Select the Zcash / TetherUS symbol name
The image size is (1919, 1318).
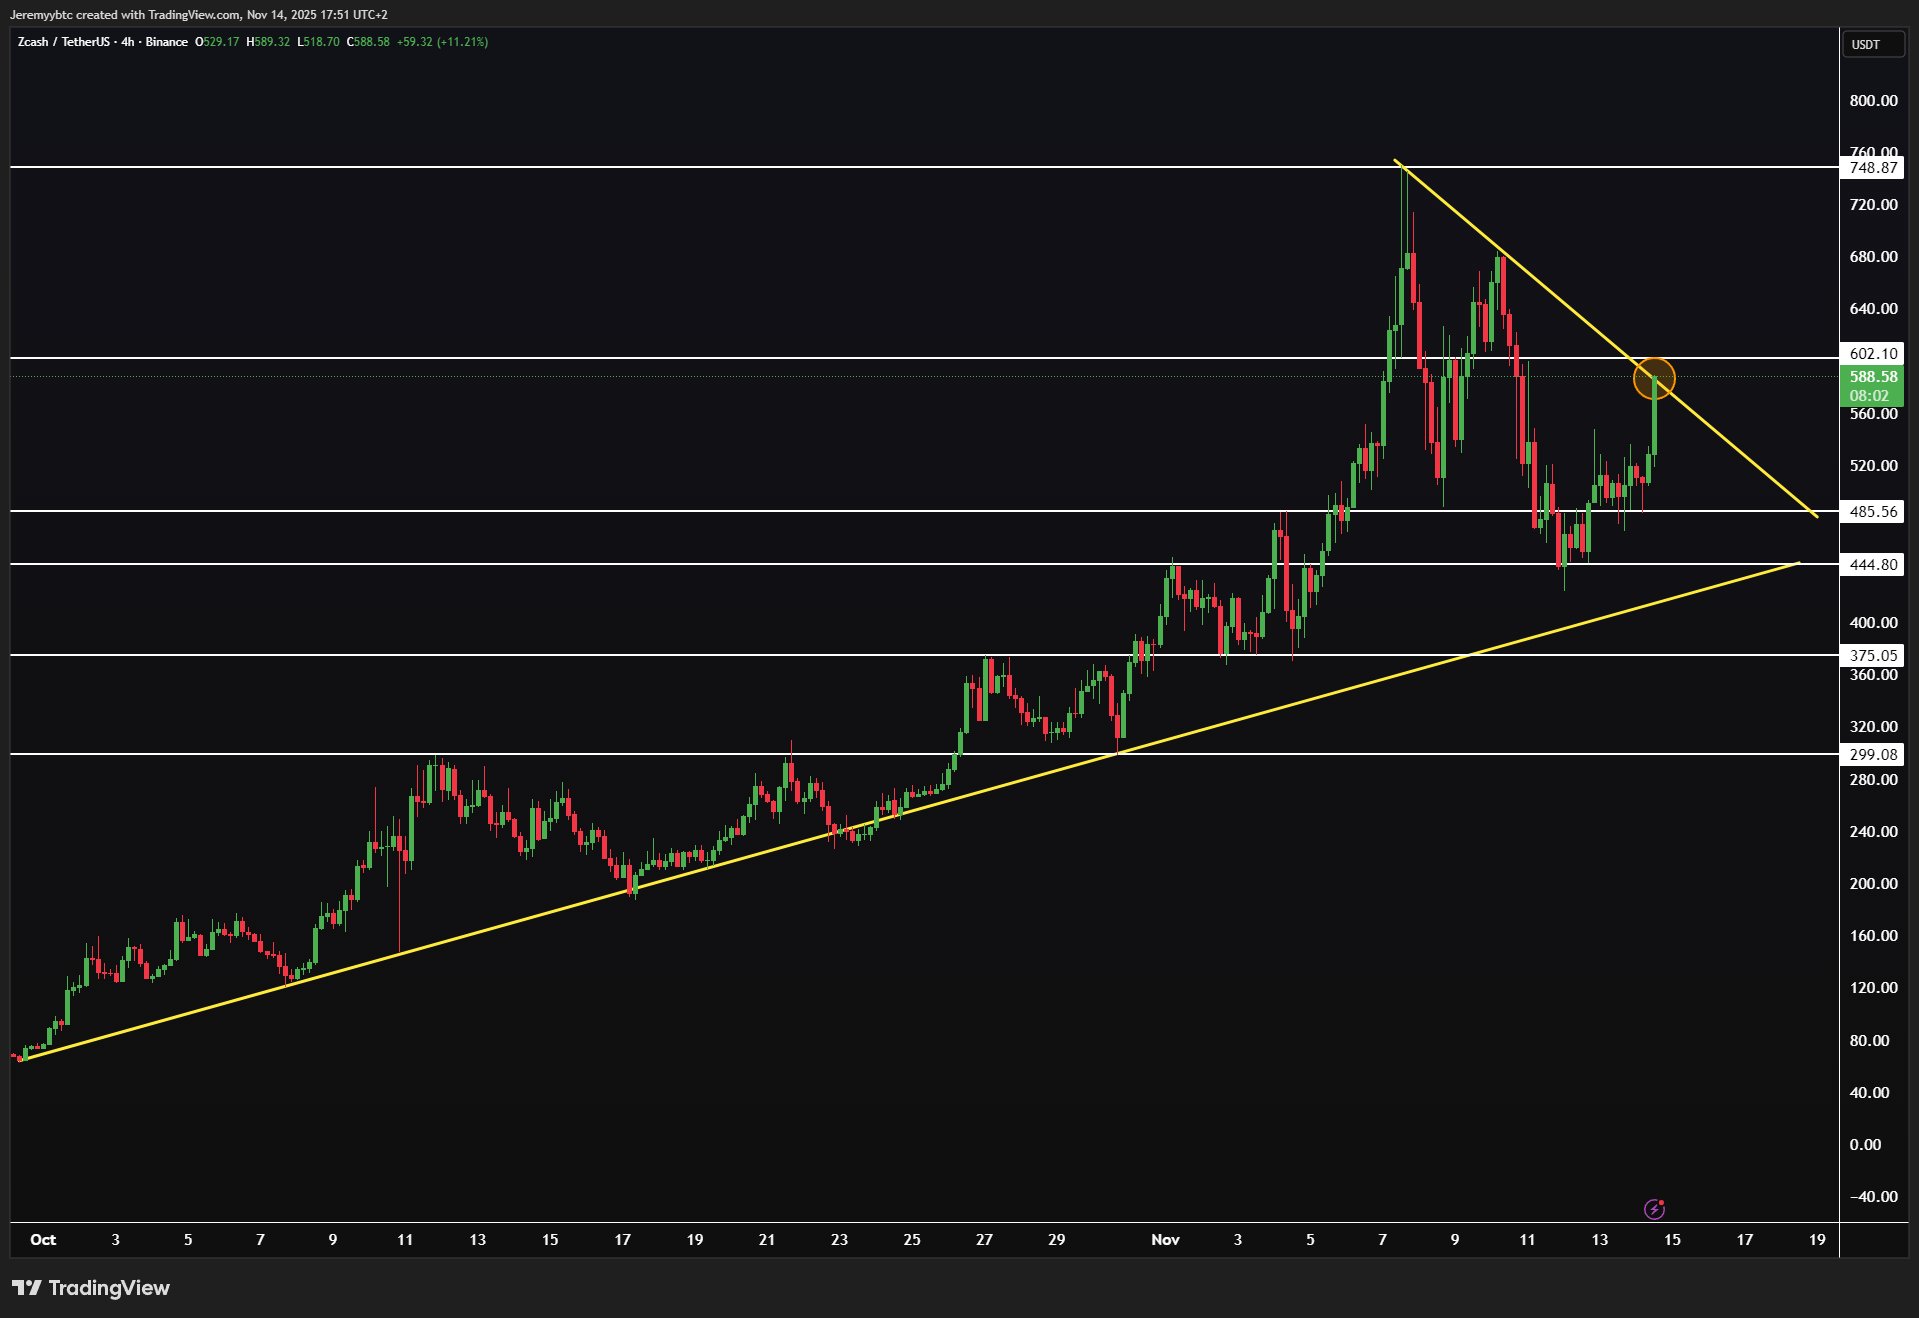[65, 42]
